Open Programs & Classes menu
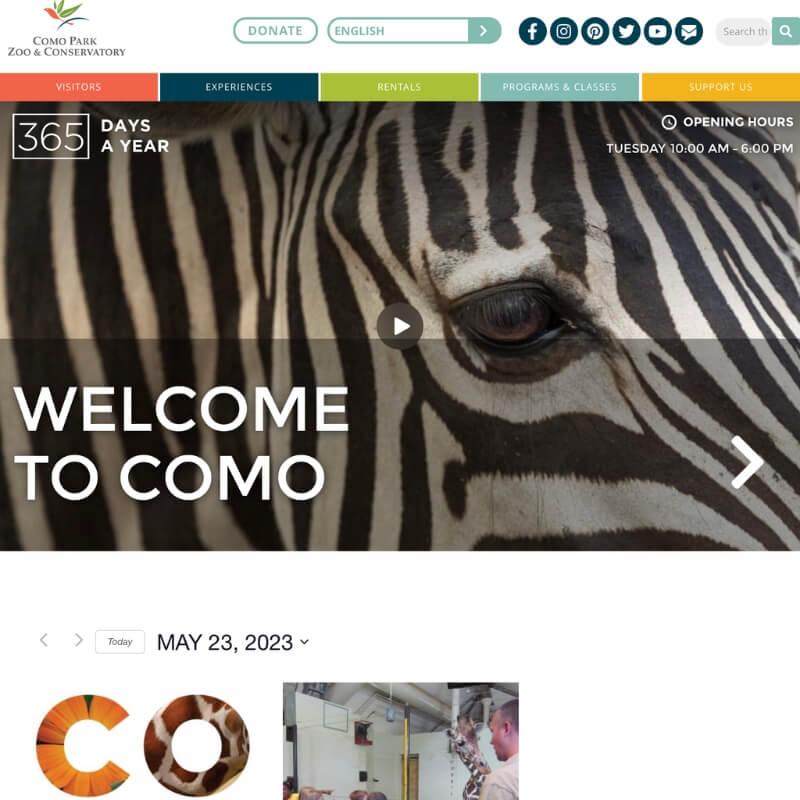Image resolution: width=800 pixels, height=800 pixels. [x=560, y=87]
